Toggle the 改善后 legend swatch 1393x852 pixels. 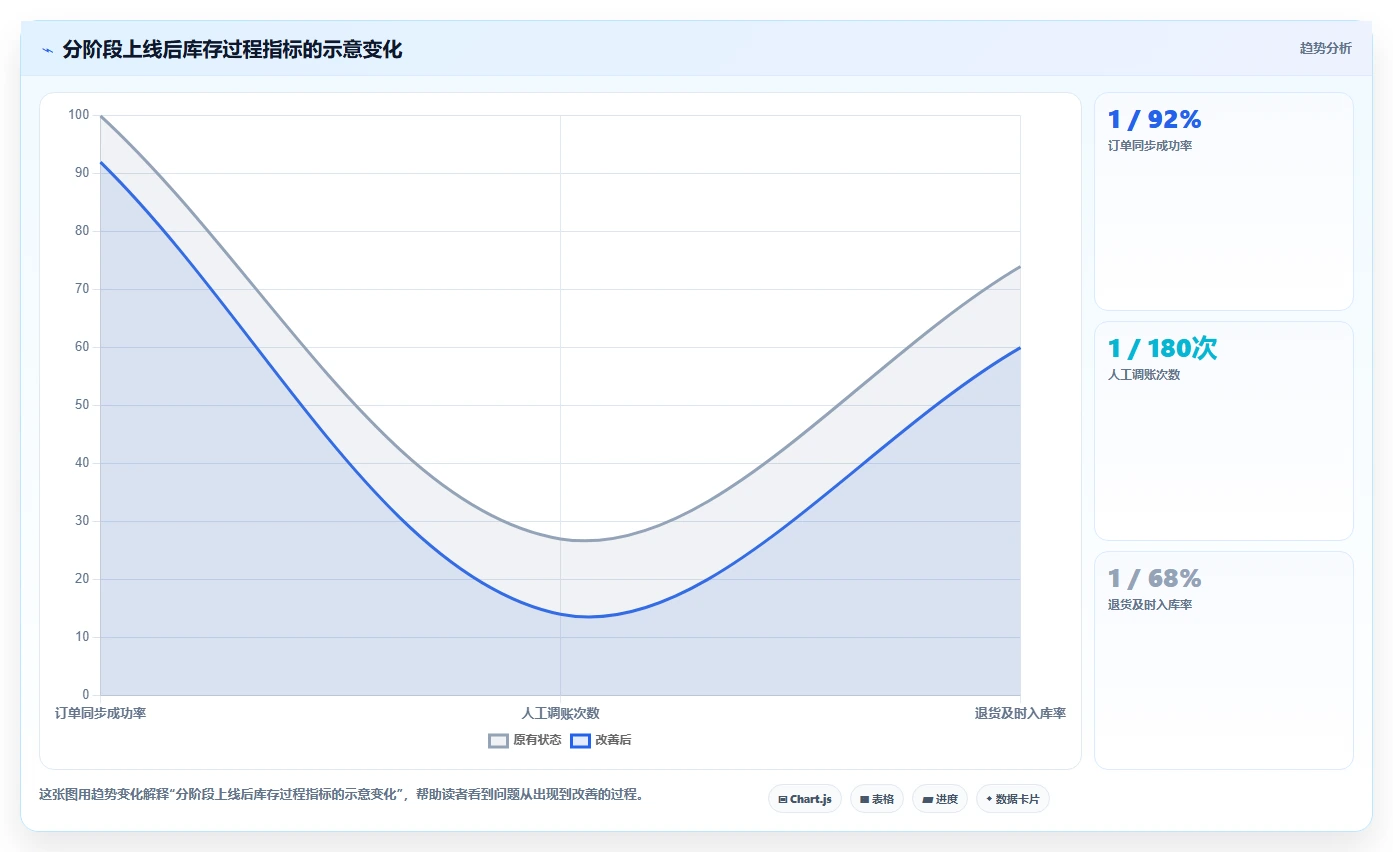[x=580, y=741]
